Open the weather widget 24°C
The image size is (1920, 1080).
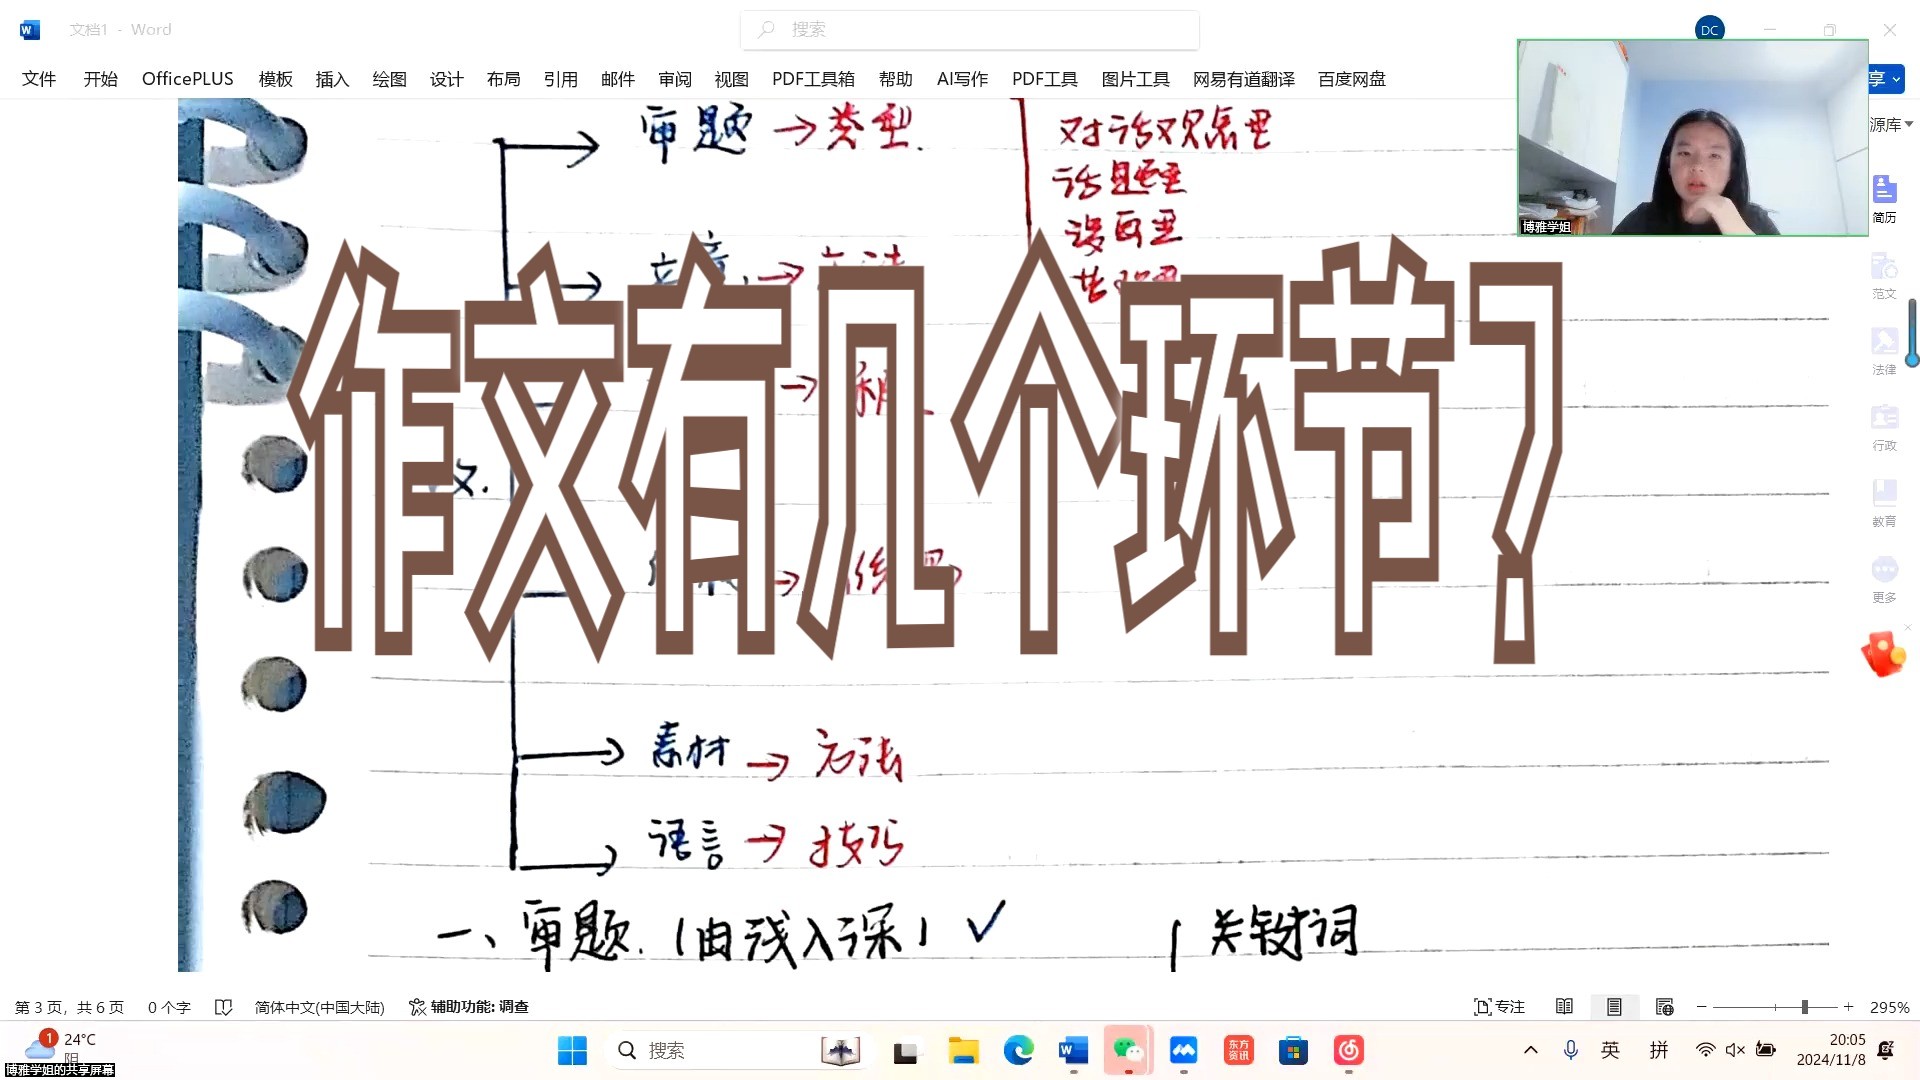point(60,1046)
